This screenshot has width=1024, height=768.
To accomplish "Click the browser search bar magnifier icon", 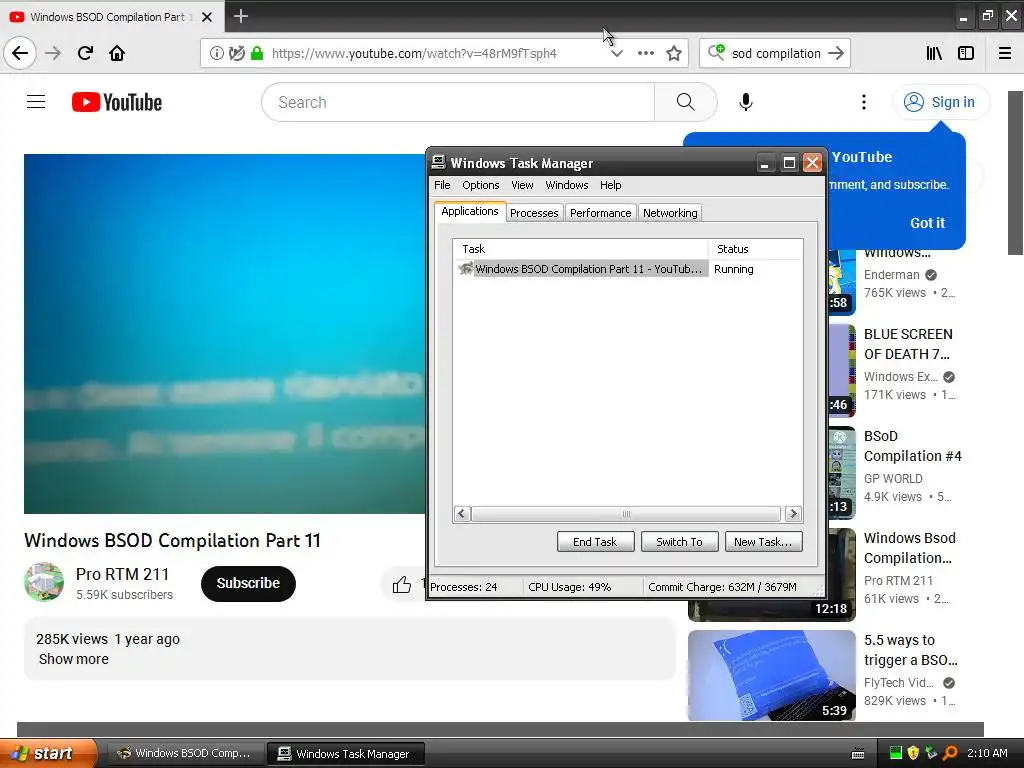I will click(716, 52).
